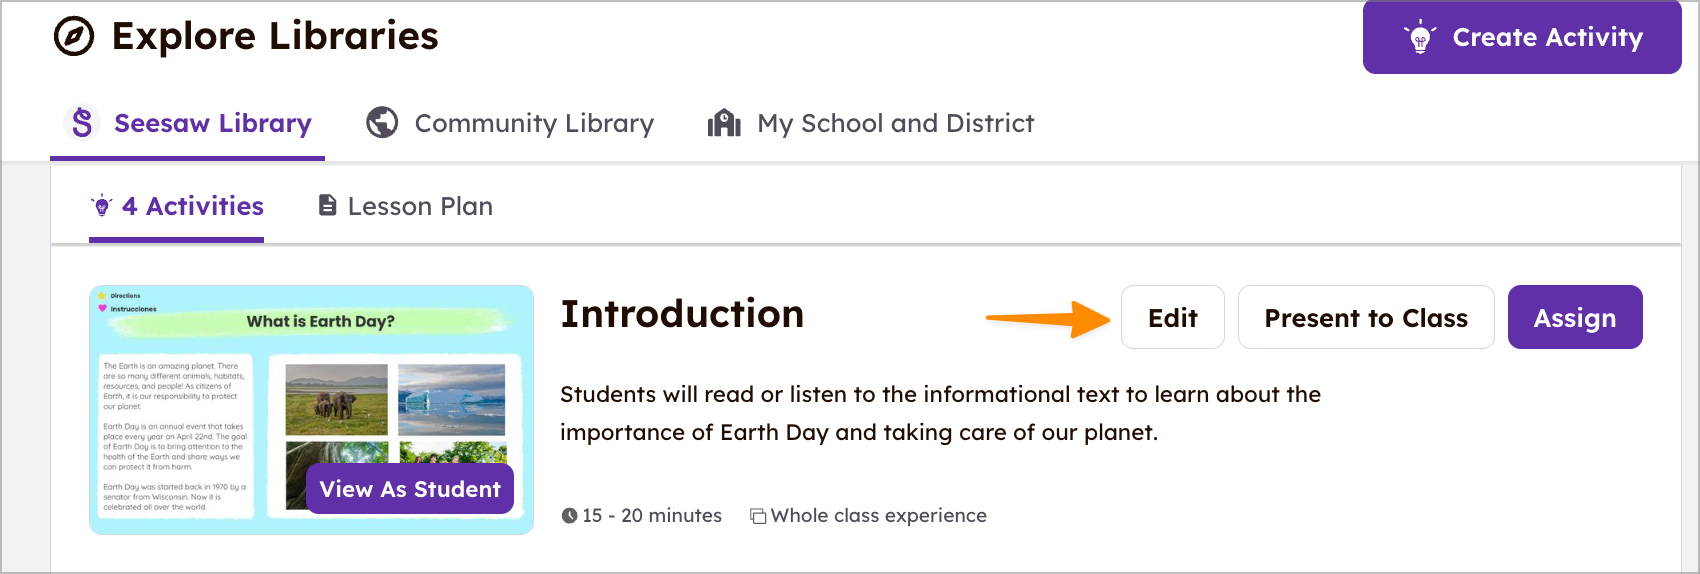Click the lightbulb icon in Create Activity
The width and height of the screenshot is (1700, 574).
point(1420,38)
